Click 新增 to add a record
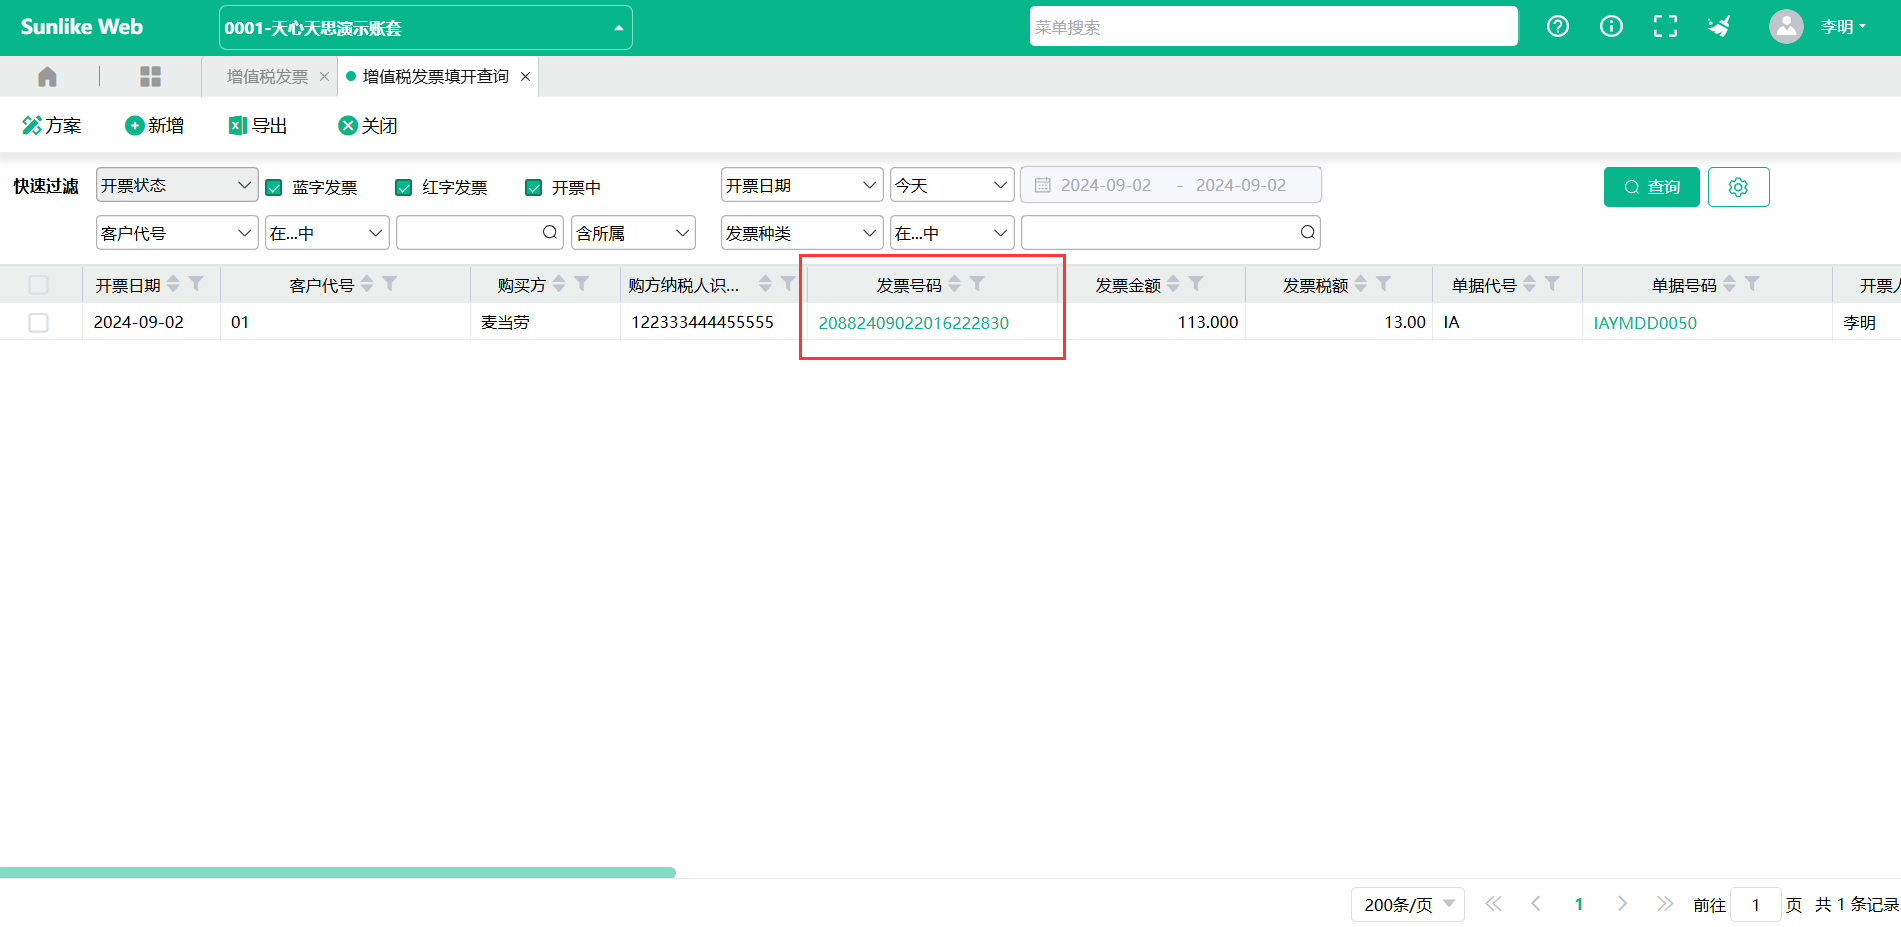1901x927 pixels. tap(154, 125)
